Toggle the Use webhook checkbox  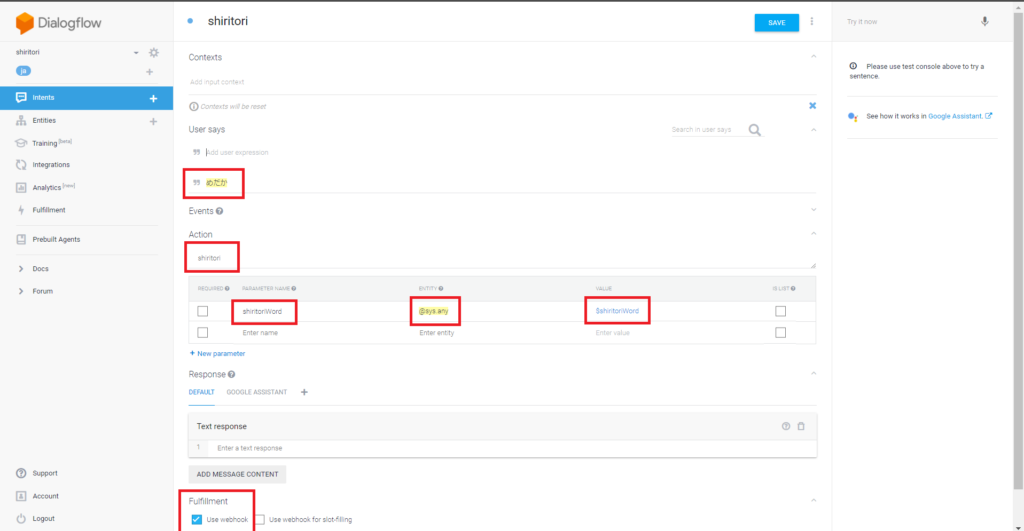(197, 519)
